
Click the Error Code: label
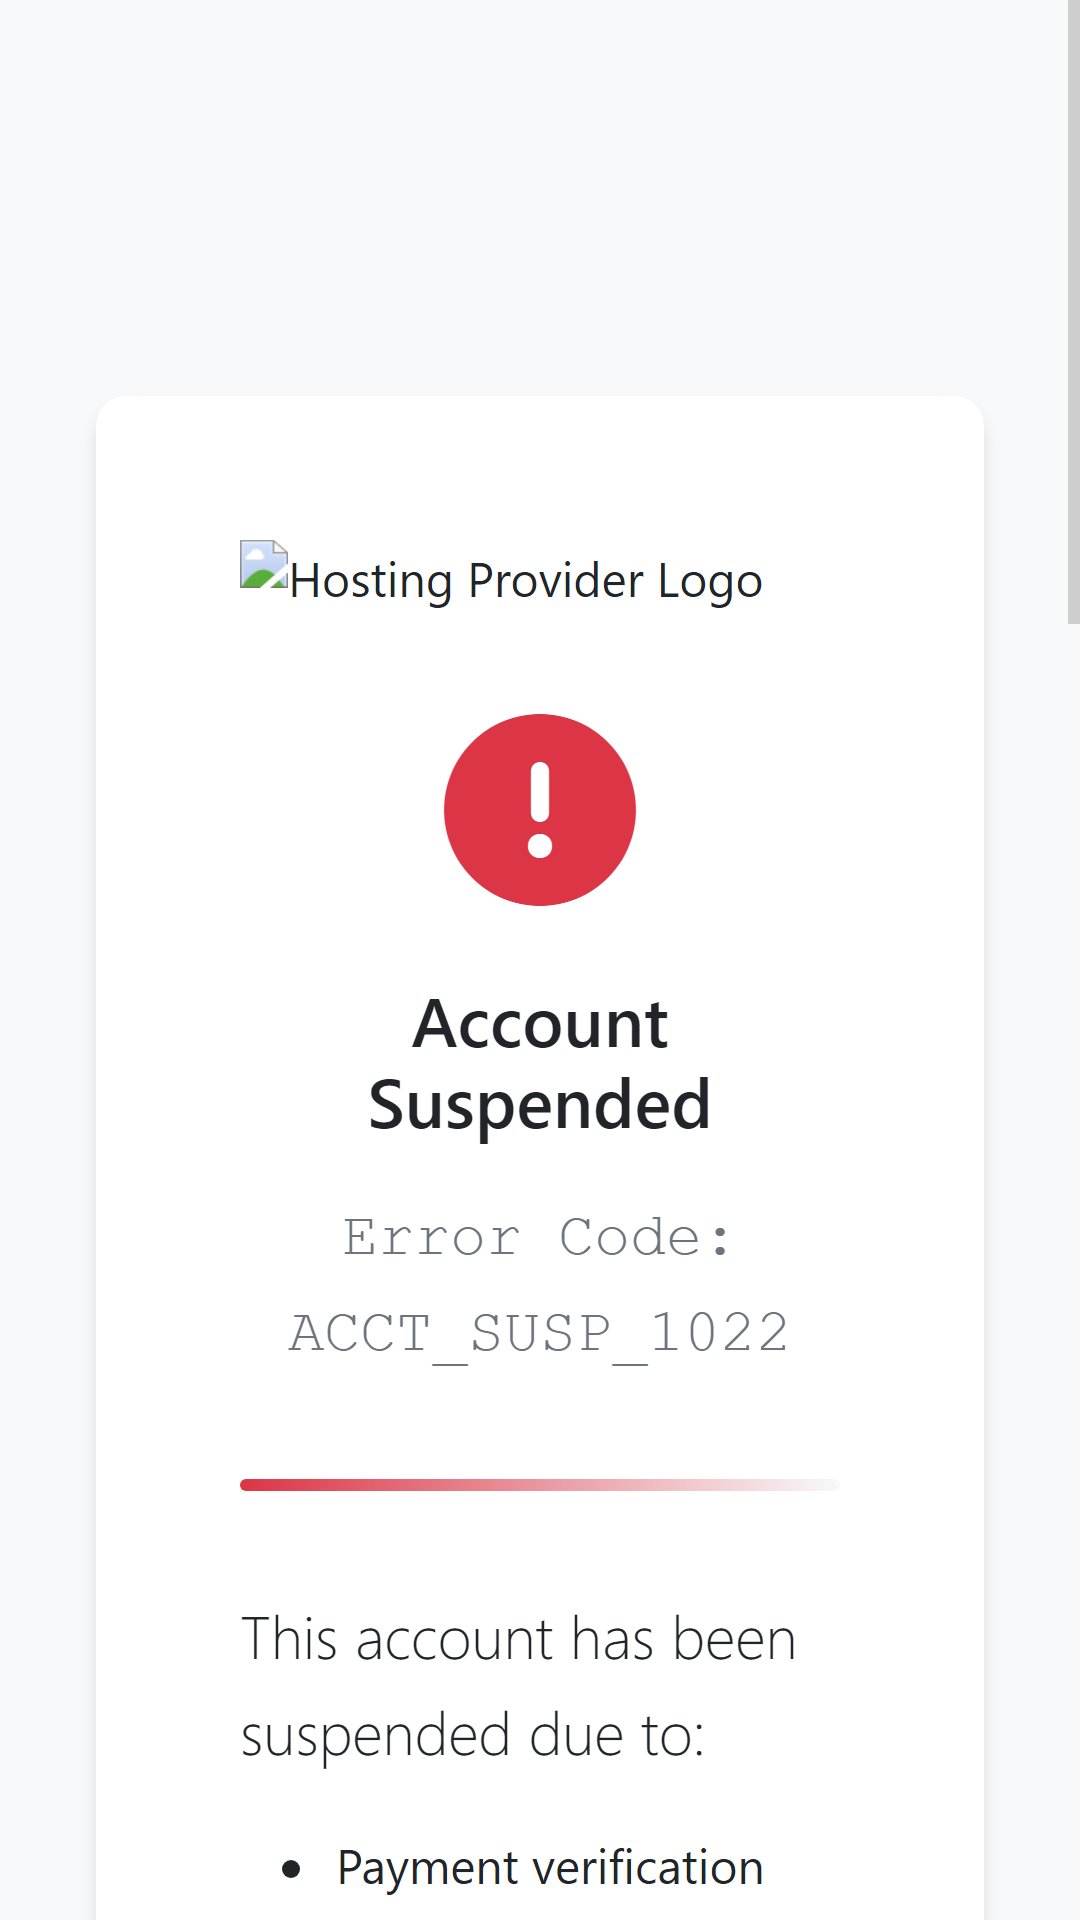(538, 1238)
